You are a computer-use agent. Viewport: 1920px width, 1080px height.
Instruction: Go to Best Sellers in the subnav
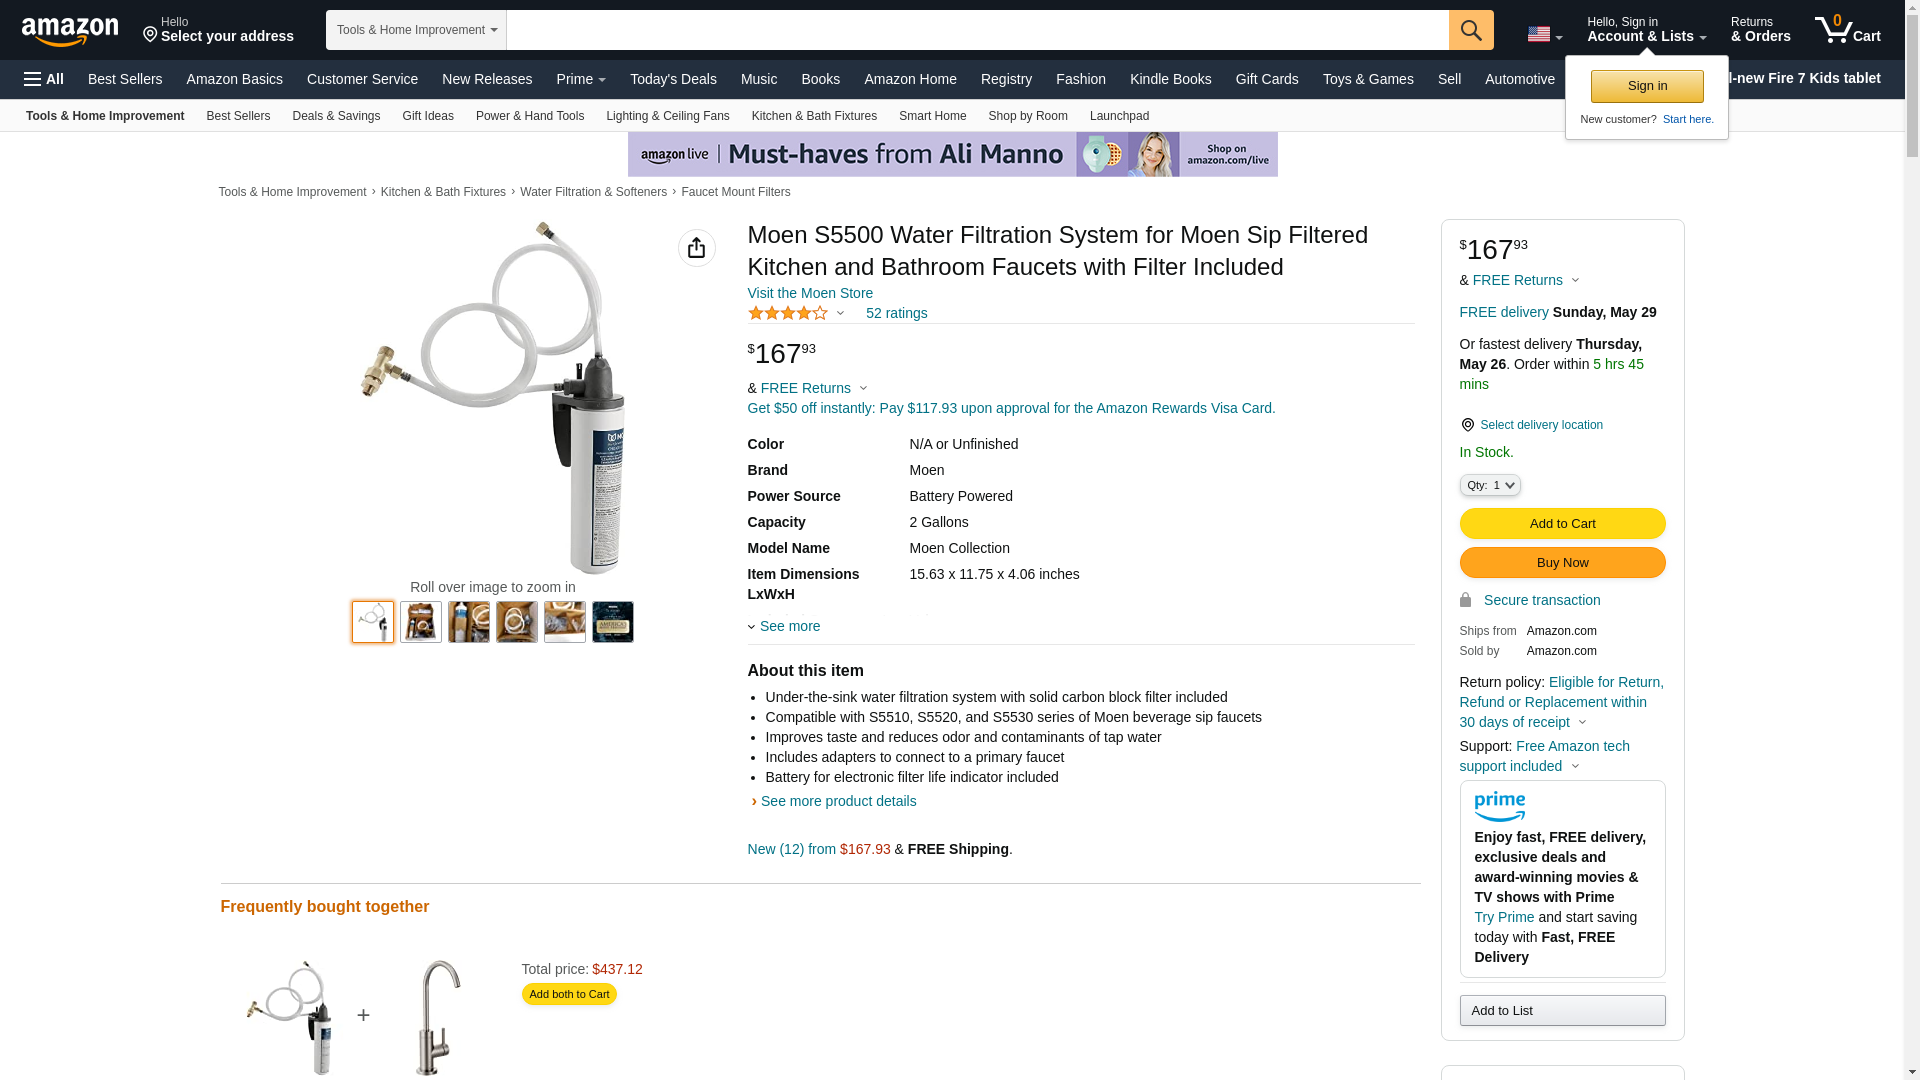point(238,116)
